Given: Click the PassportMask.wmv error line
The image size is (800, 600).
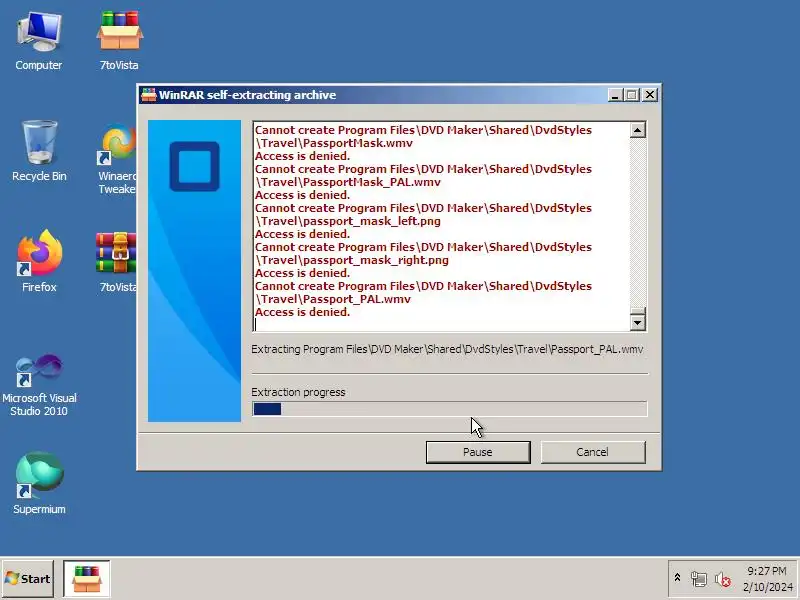Looking at the screenshot, I should [423, 137].
